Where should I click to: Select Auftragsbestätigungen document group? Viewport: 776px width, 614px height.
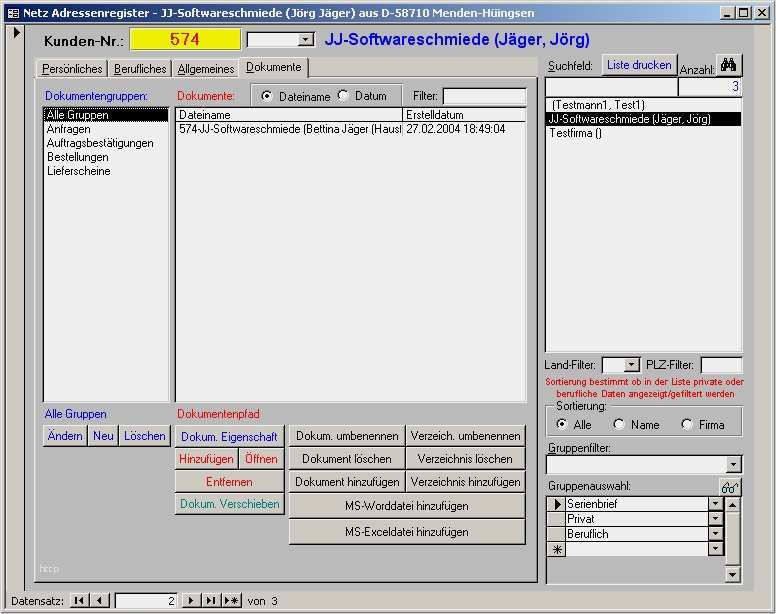click(x=106, y=143)
